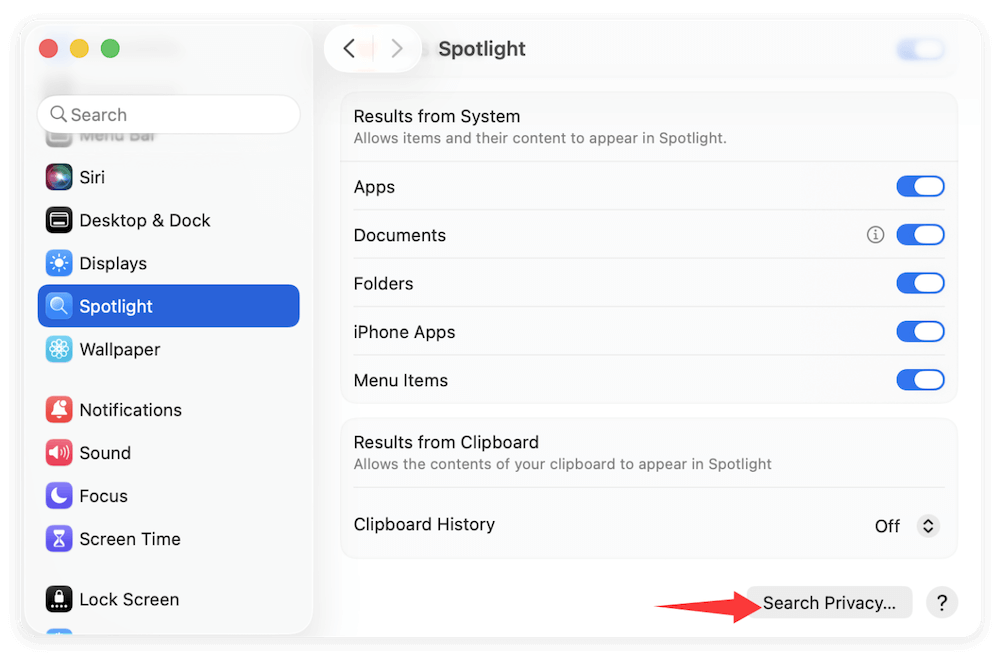
Task: Click the Screen Time sidebar icon
Action: point(58,538)
